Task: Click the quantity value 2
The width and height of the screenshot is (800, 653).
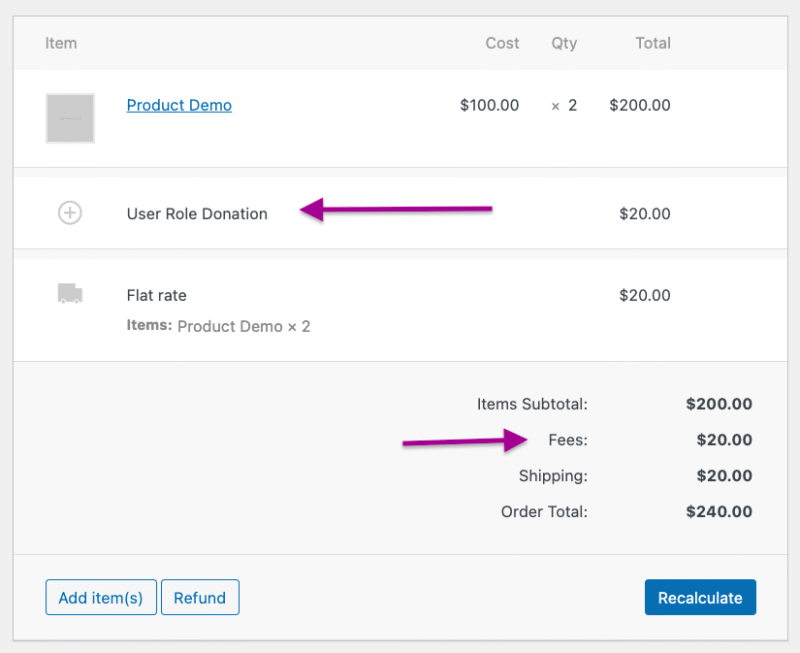Action: (x=570, y=105)
